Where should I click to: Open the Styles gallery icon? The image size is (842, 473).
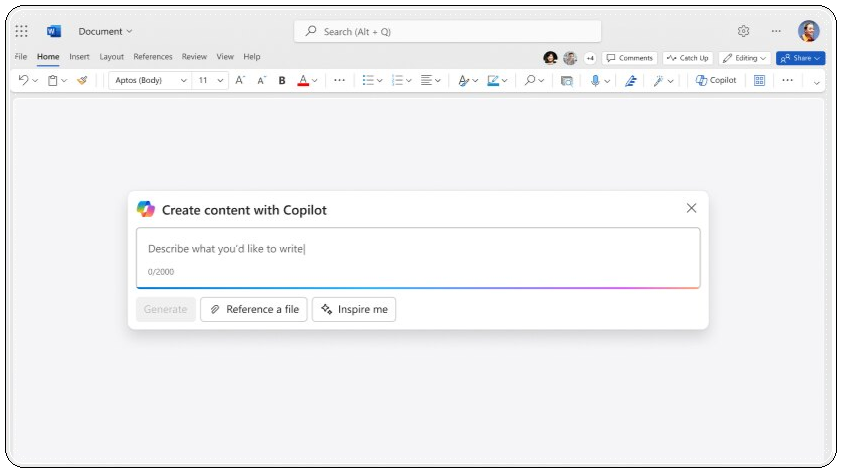[x=463, y=81]
